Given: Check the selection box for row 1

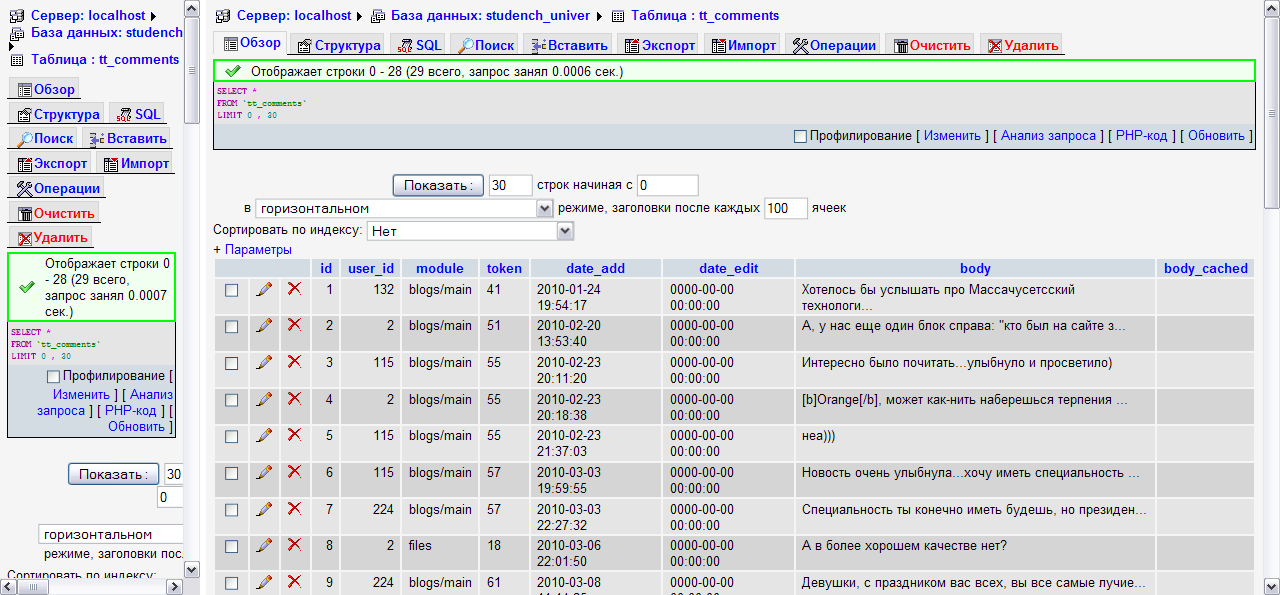Looking at the screenshot, I should [x=232, y=290].
